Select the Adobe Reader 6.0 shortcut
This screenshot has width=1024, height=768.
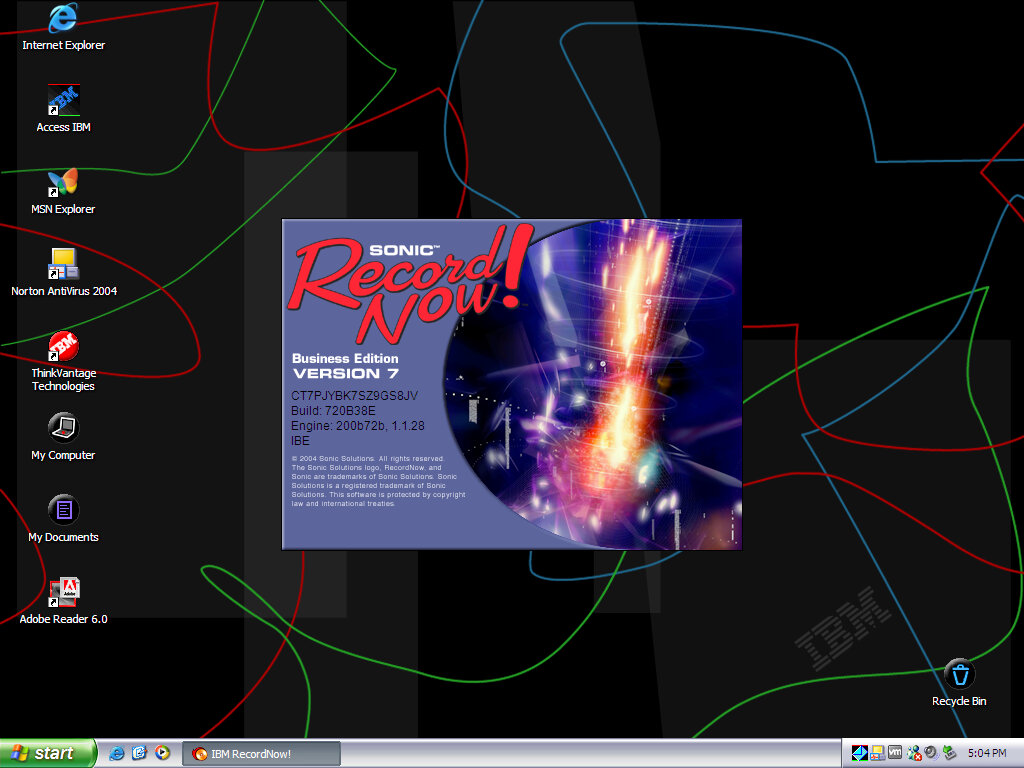[x=64, y=593]
